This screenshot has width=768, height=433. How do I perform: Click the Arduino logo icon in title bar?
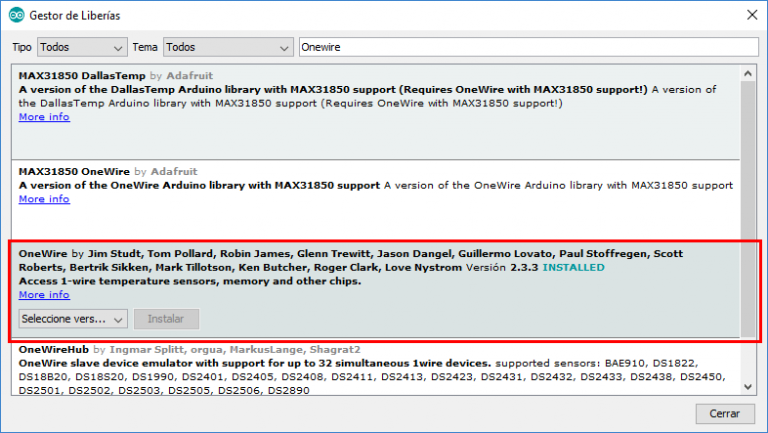coord(17,15)
